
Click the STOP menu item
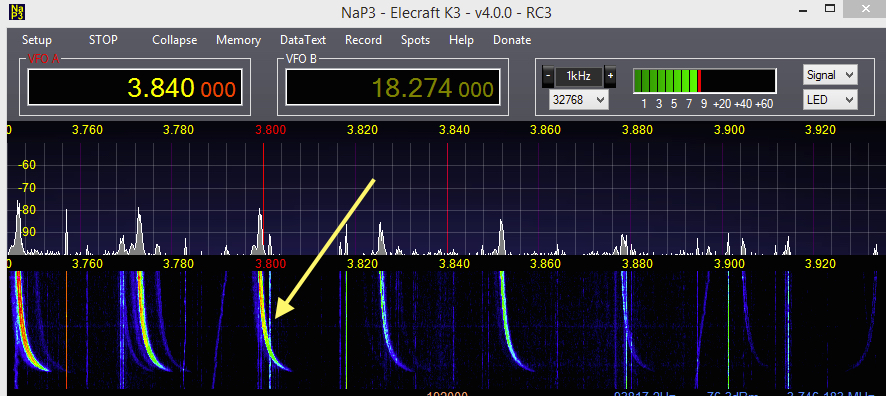pyautogui.click(x=103, y=40)
